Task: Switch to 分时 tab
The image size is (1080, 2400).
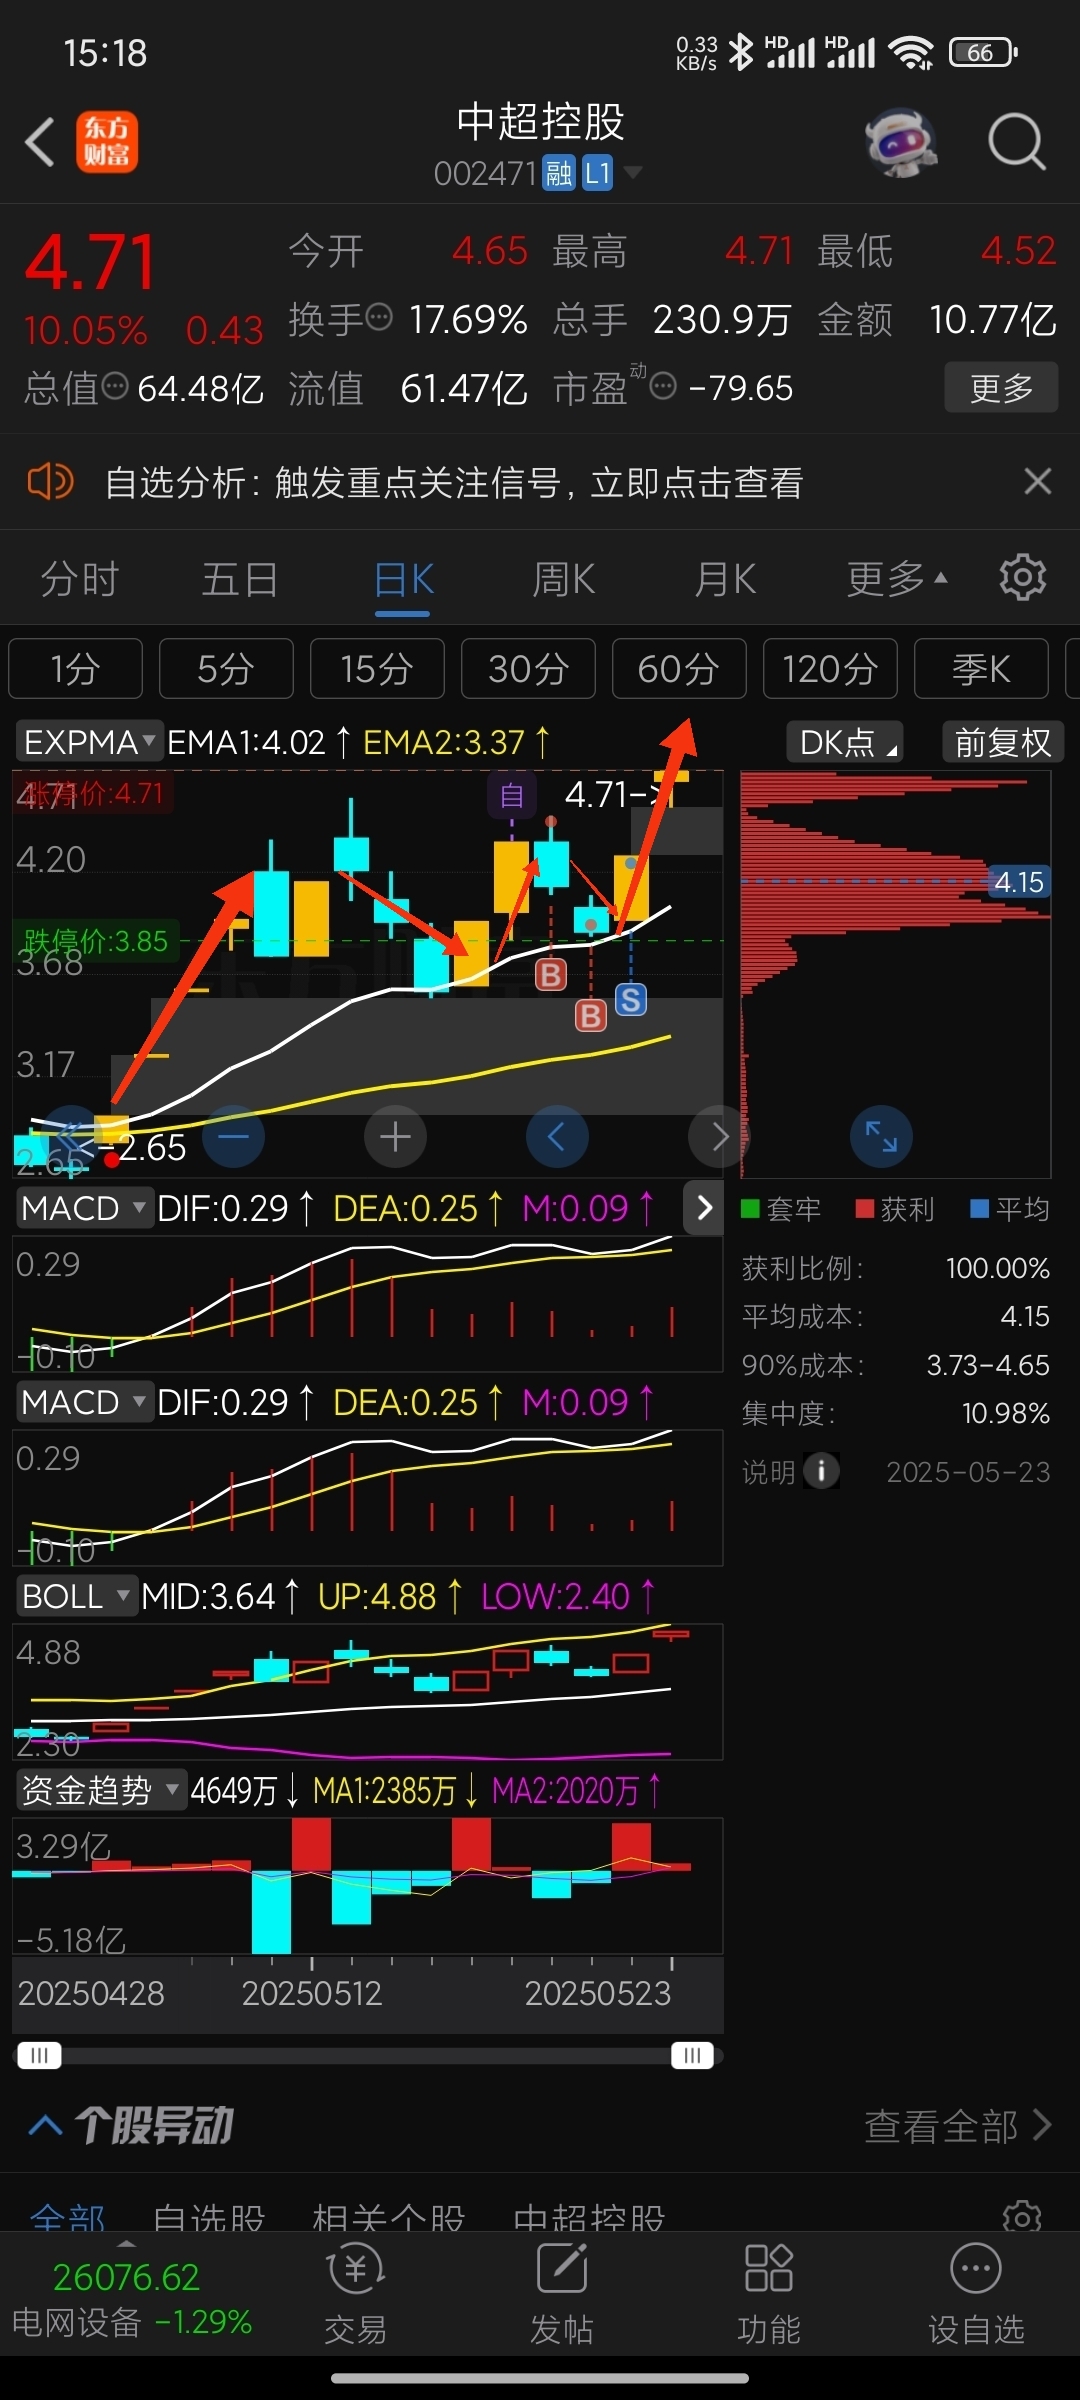Action: 79,579
